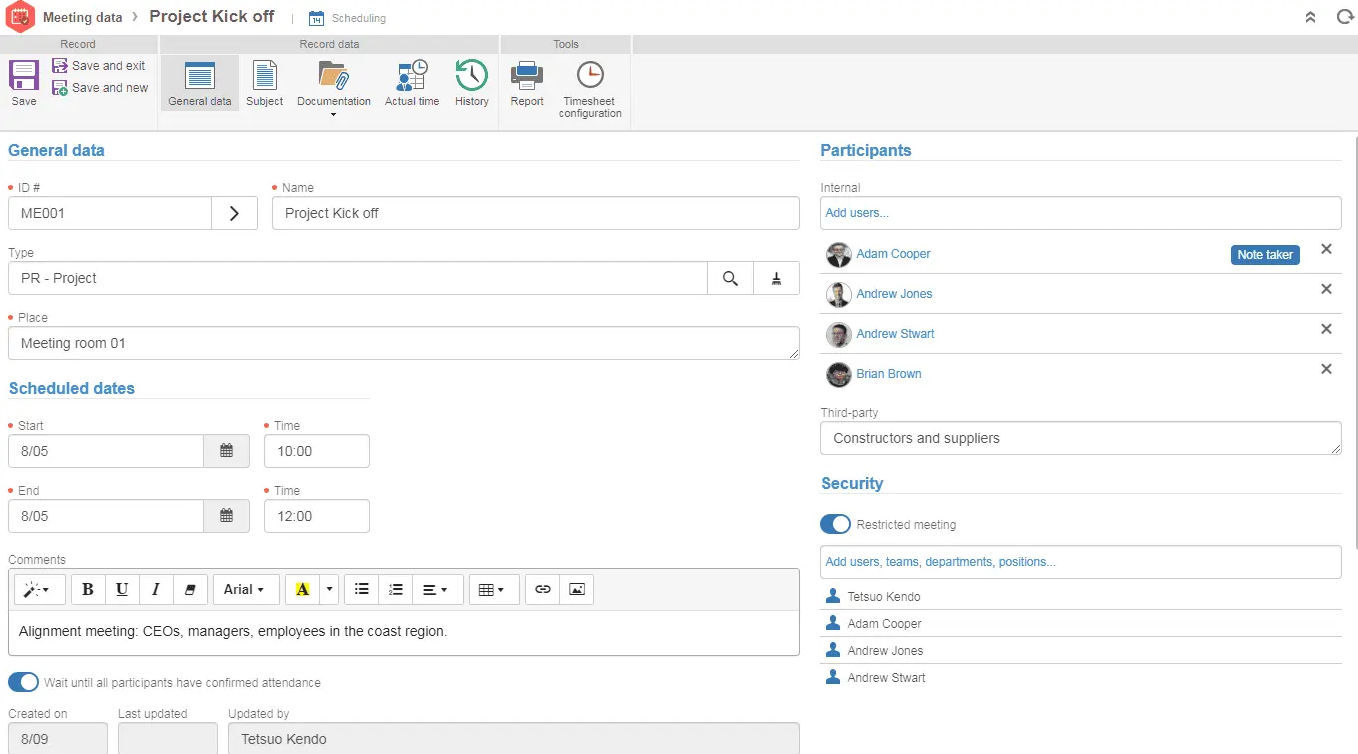The image size is (1358, 754).
Task: Switch to the General data tab
Action: coord(199,85)
